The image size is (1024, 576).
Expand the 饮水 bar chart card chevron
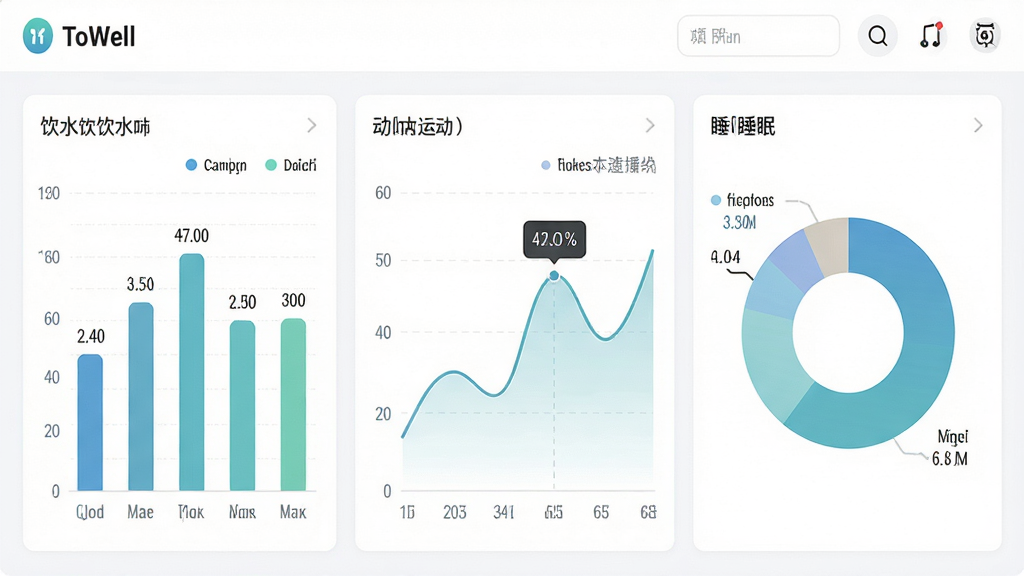coord(312,125)
